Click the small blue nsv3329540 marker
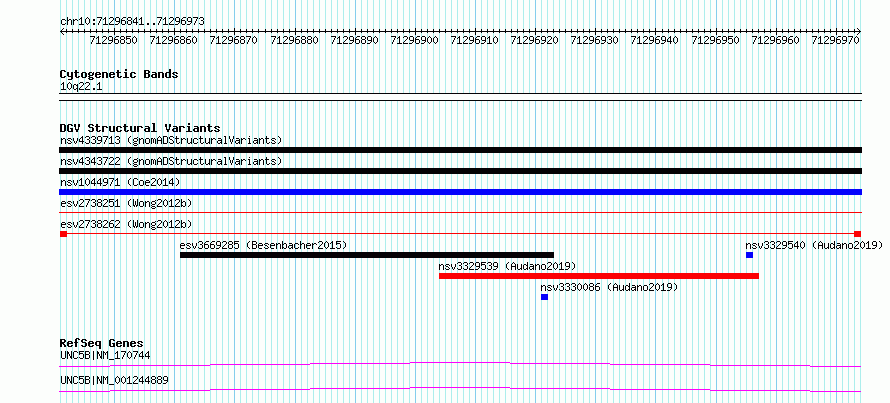The width and height of the screenshot is (890, 403). pos(749,255)
